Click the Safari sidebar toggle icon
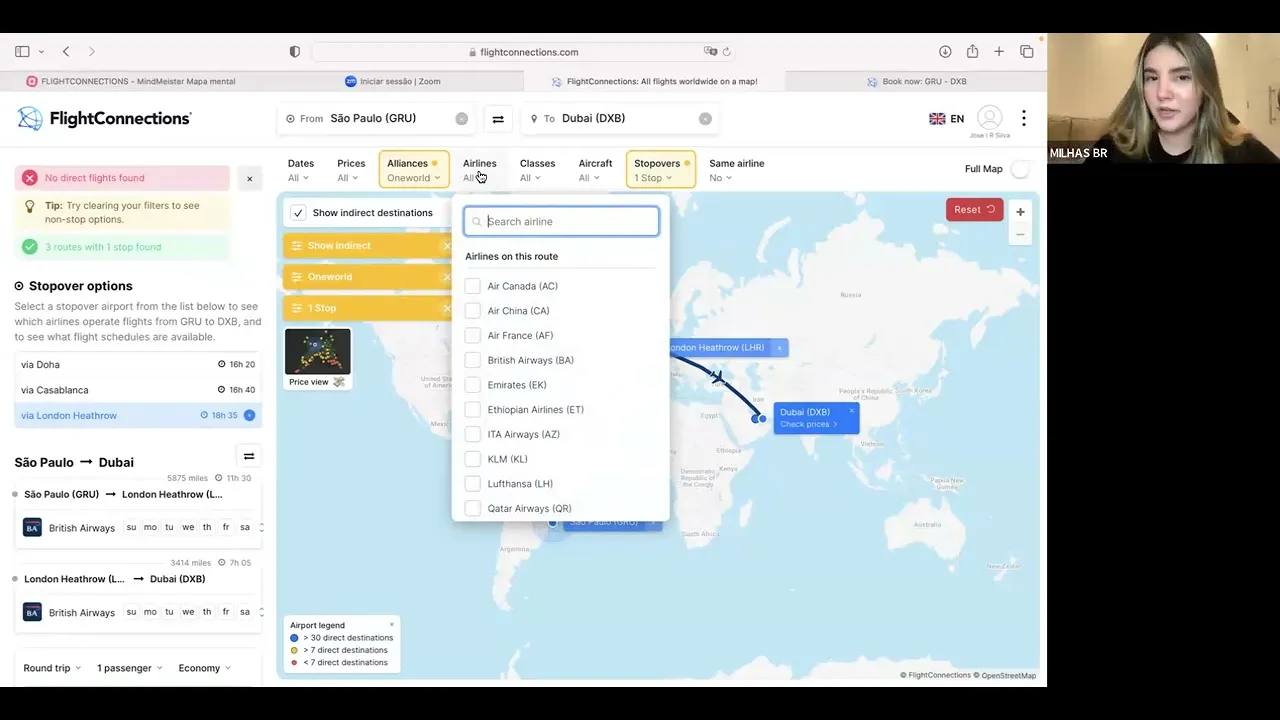 pos(22,51)
